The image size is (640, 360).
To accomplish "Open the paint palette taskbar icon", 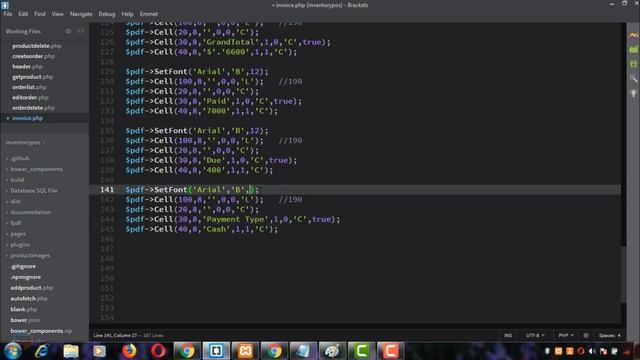I will (332, 351).
